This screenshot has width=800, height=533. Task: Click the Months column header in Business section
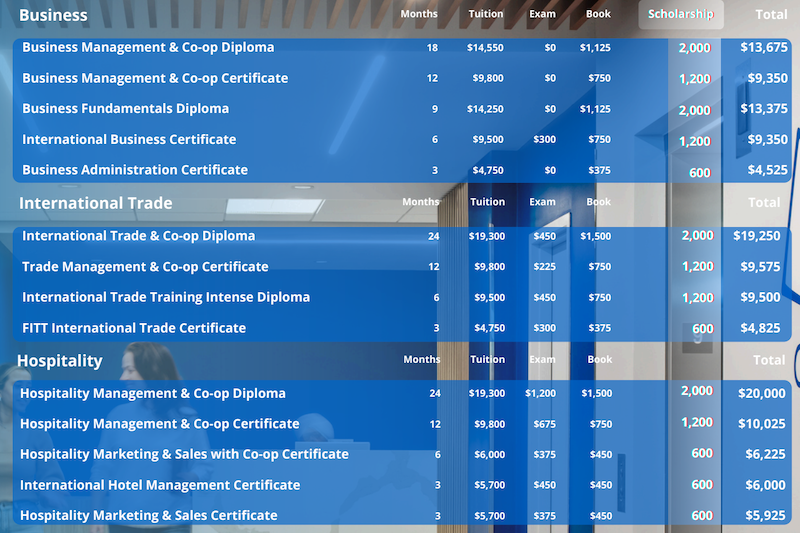[x=419, y=14]
